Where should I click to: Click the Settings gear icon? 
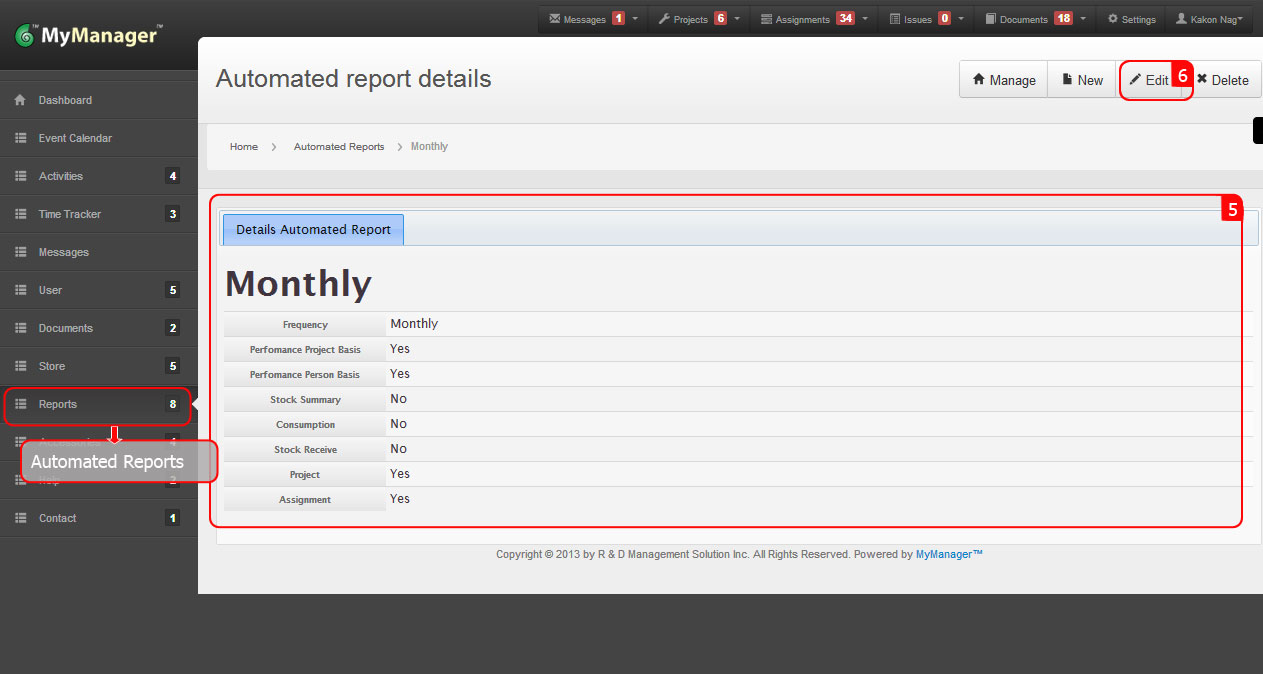(1113, 18)
